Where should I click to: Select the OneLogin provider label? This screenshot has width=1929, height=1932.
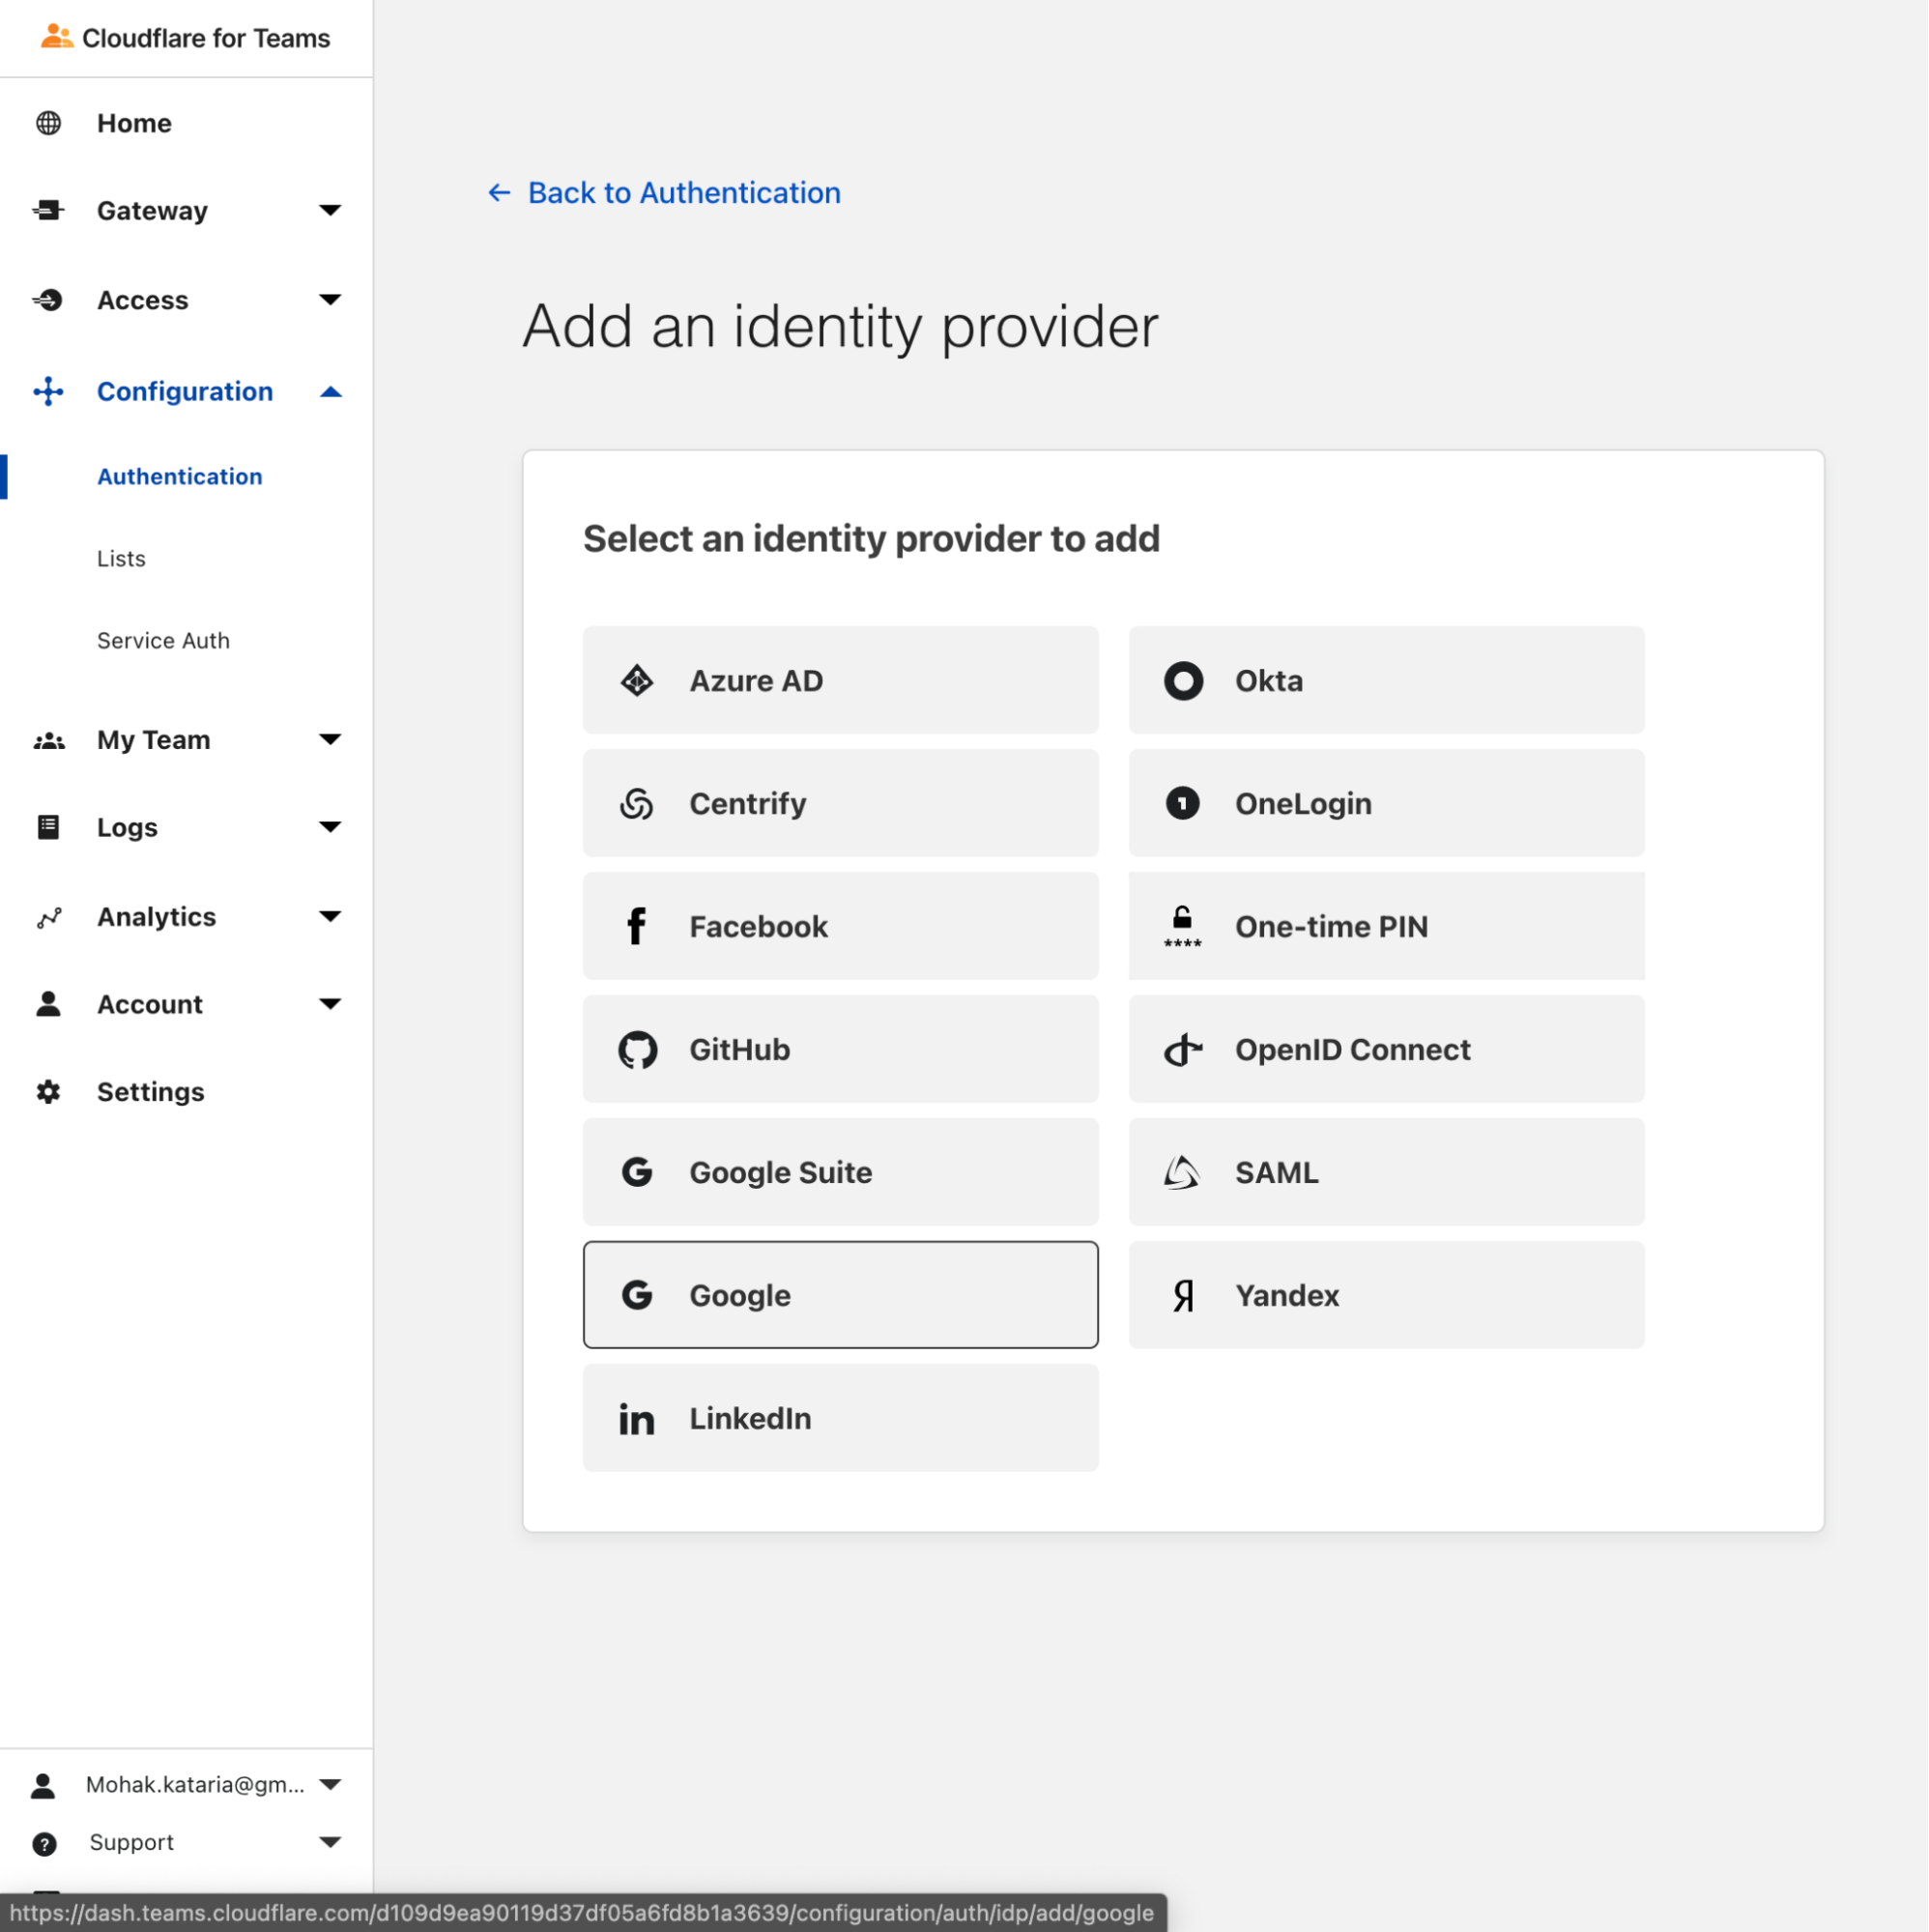1304,804
